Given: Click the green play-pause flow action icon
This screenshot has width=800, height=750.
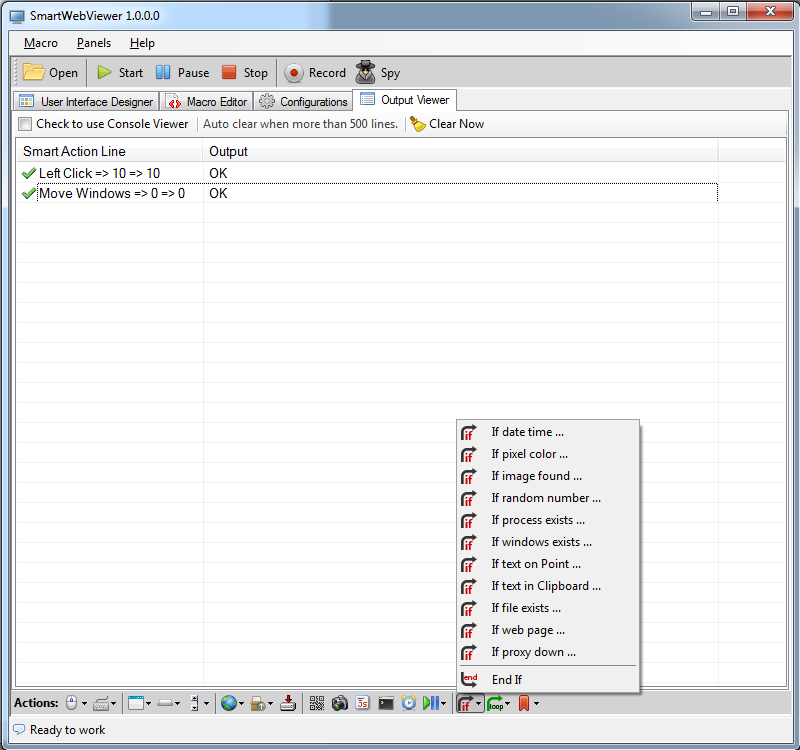Looking at the screenshot, I should tap(431, 704).
